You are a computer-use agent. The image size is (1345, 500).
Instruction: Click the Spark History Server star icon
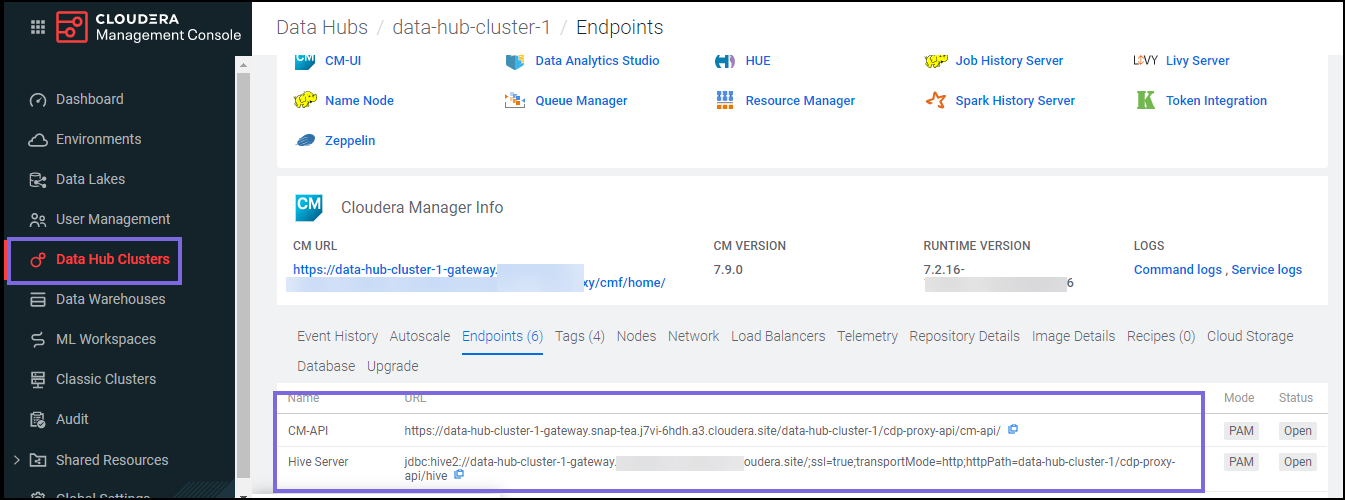935,100
